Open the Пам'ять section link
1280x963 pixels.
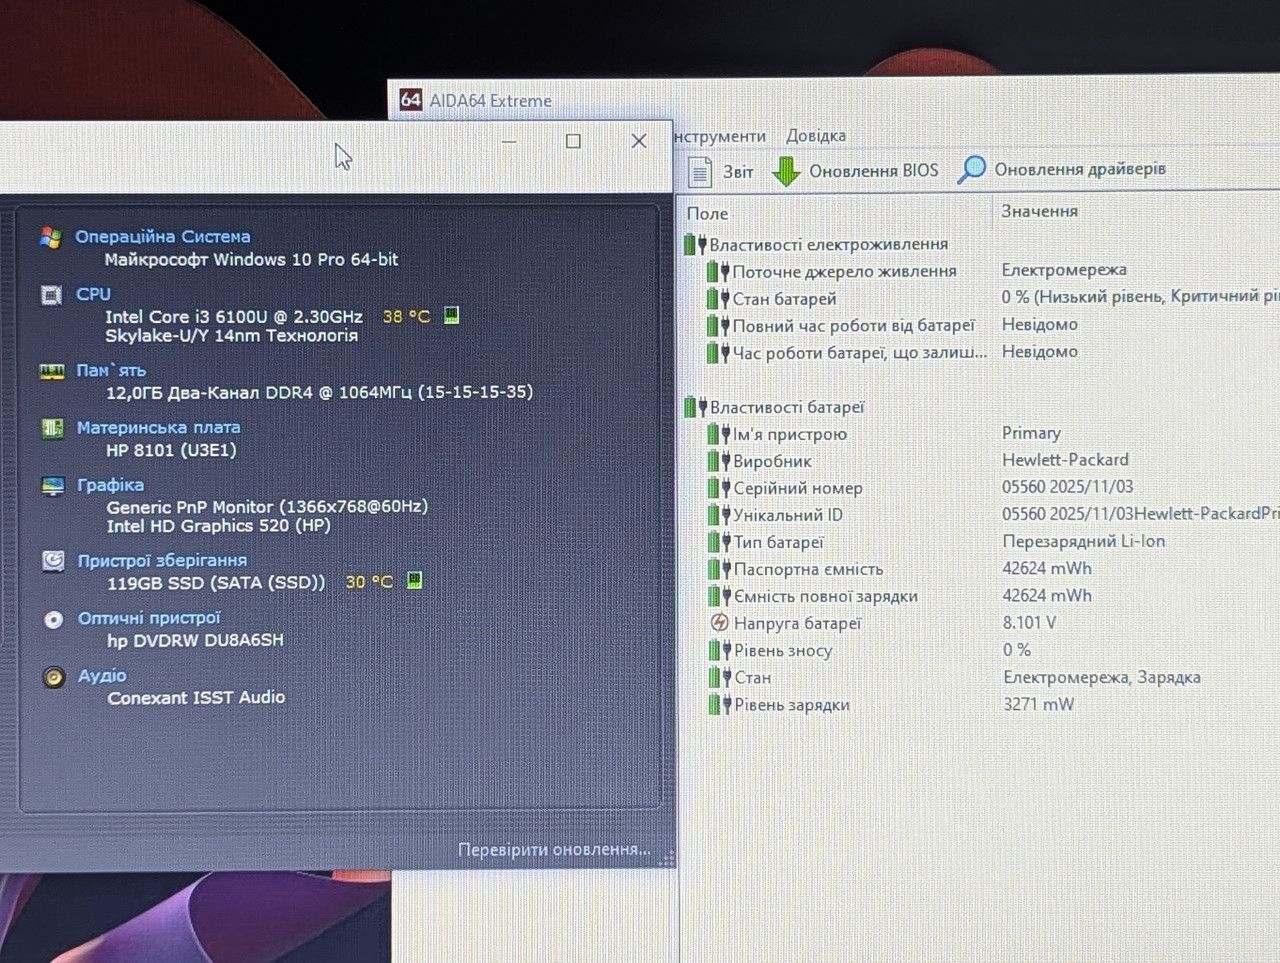pyautogui.click(x=111, y=370)
